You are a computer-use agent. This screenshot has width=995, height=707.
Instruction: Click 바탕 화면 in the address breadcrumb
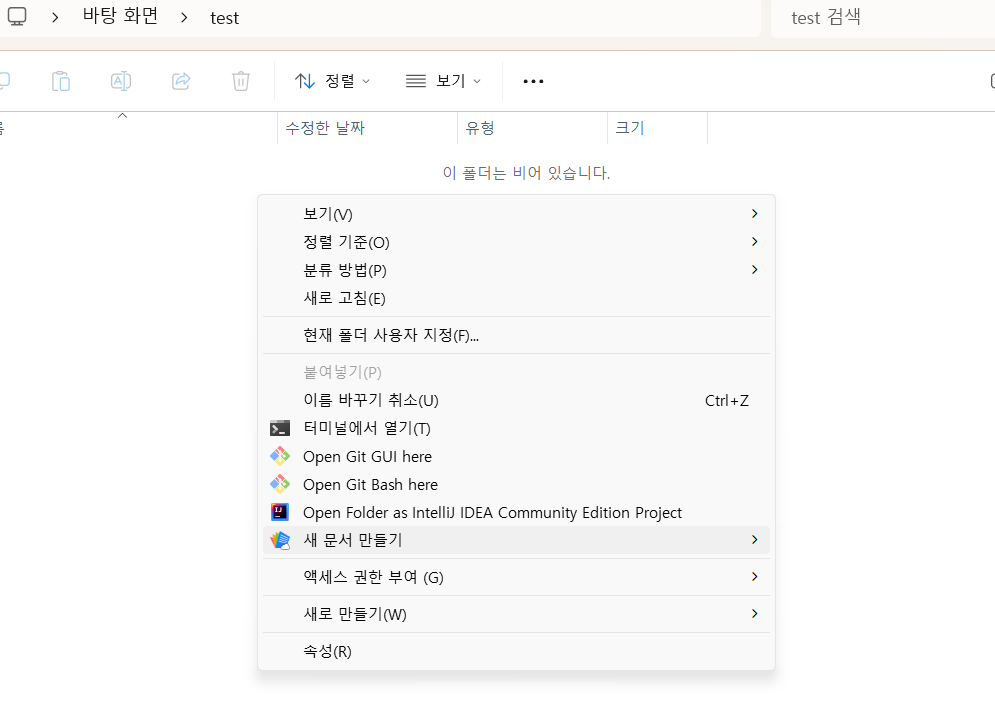coord(121,16)
